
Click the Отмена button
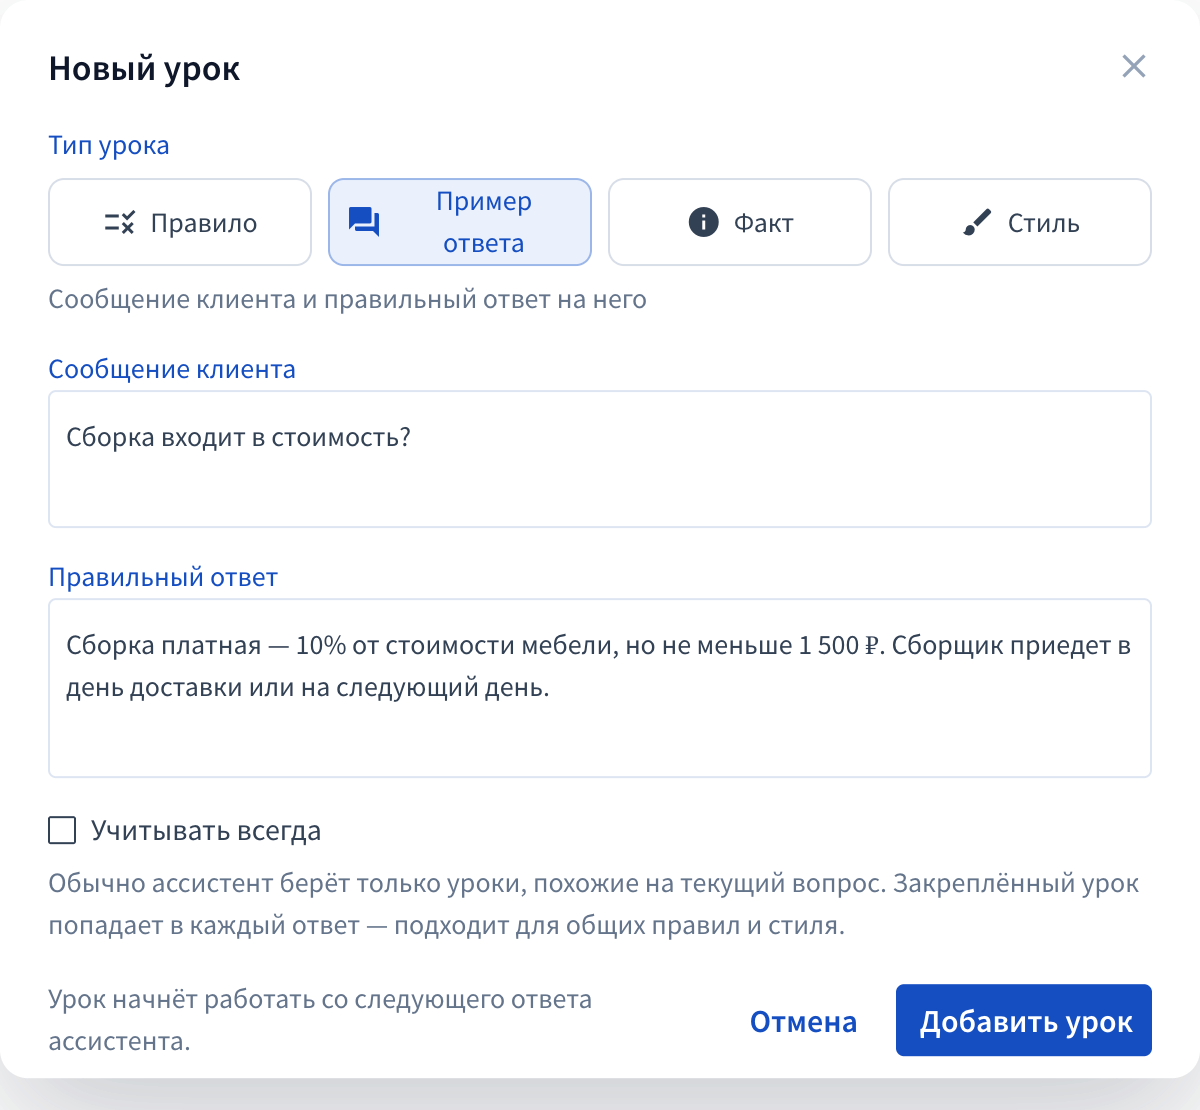(x=803, y=1021)
